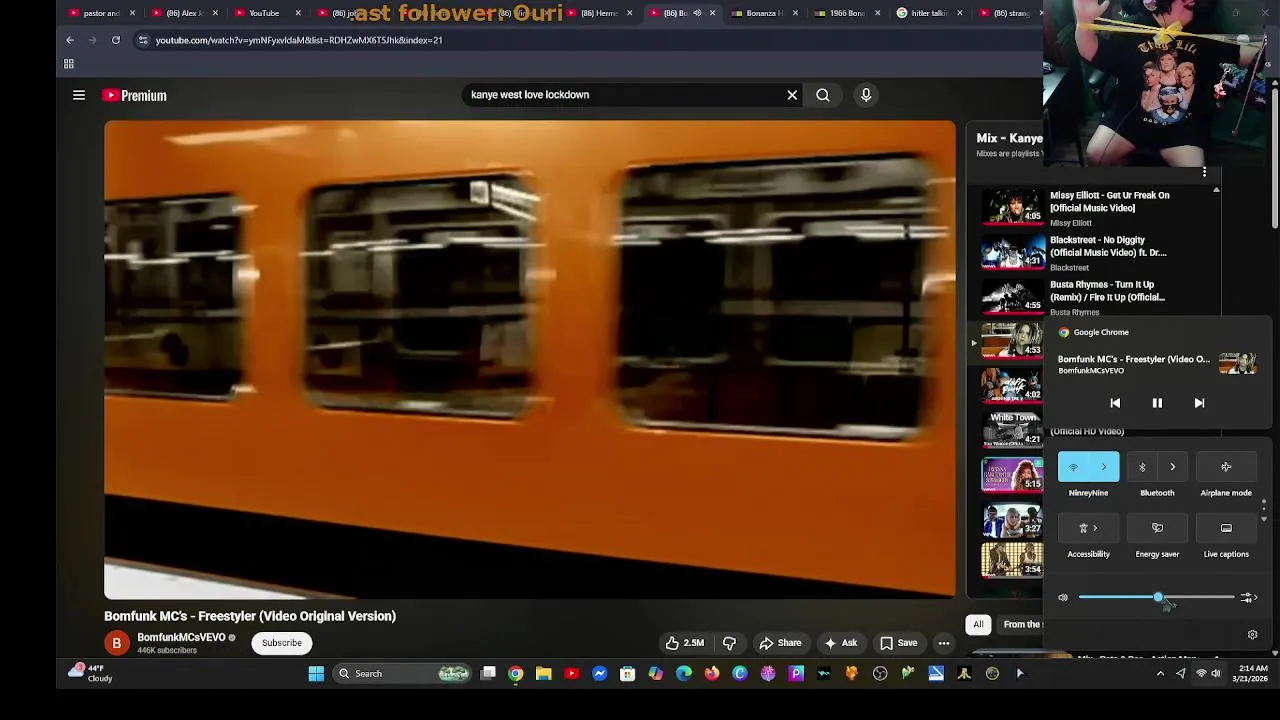Image resolution: width=1280 pixels, height=720 pixels.
Task: Open all settings gear in quick settings
Action: pyautogui.click(x=1252, y=635)
